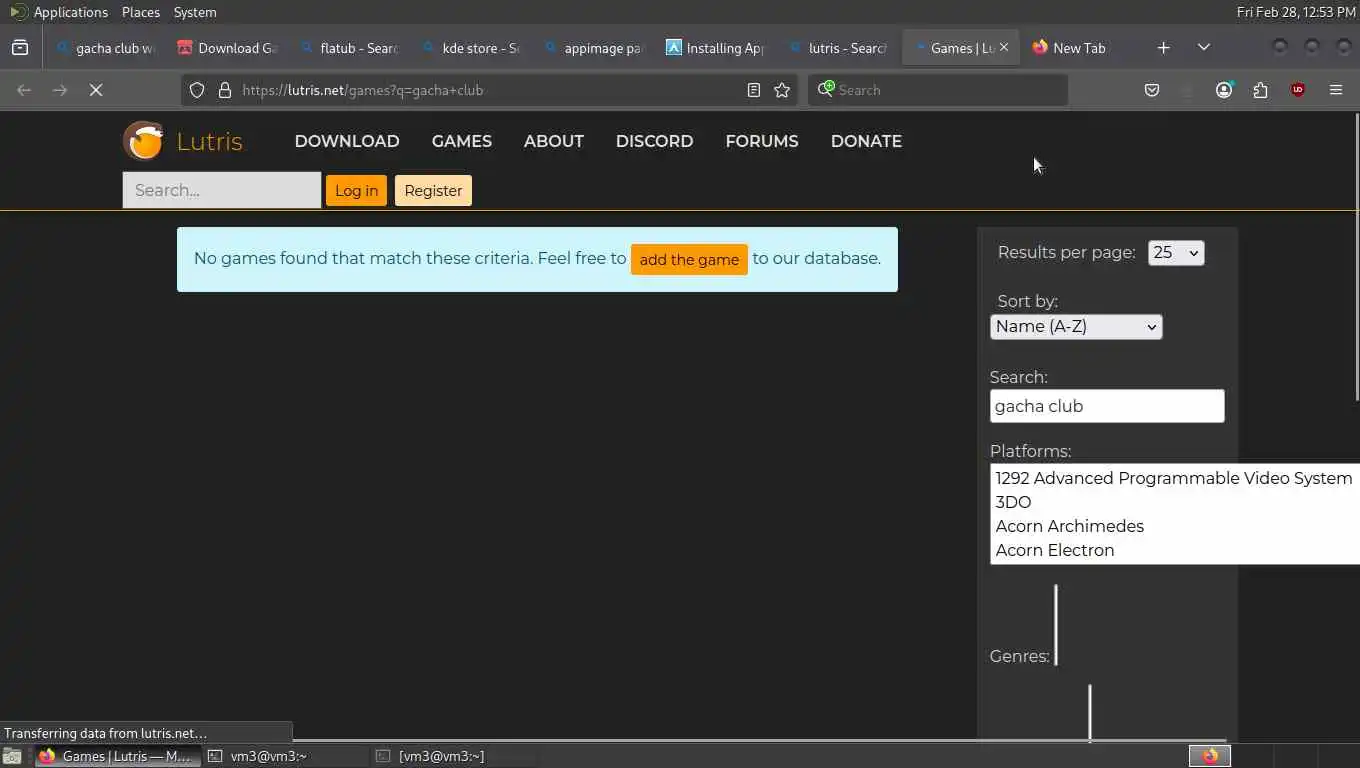Switch to New Tab
Viewport: 1360px width, 768px height.
[1082, 48]
